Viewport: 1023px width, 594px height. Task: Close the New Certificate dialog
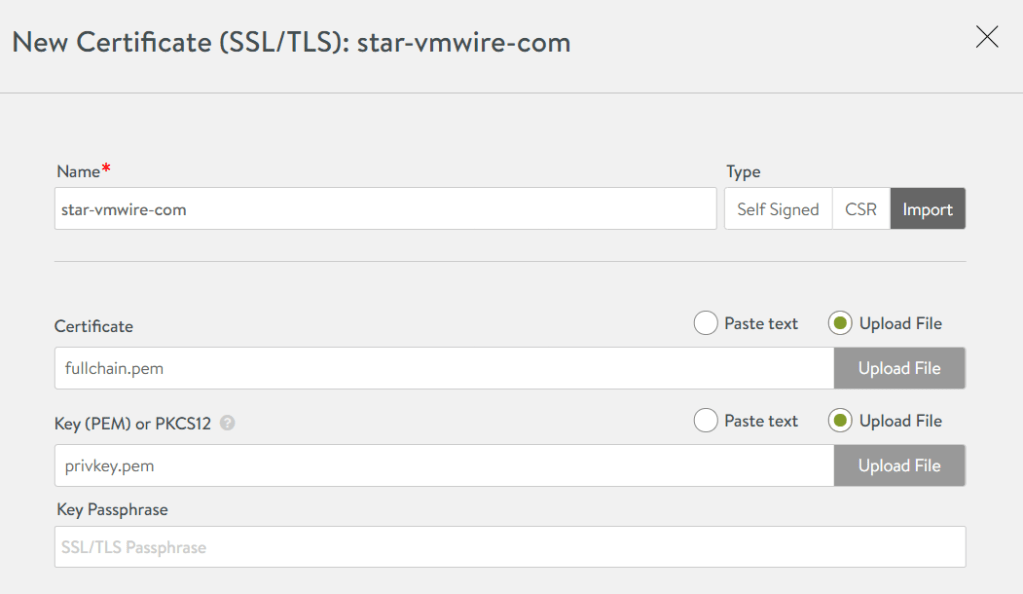pos(986,38)
